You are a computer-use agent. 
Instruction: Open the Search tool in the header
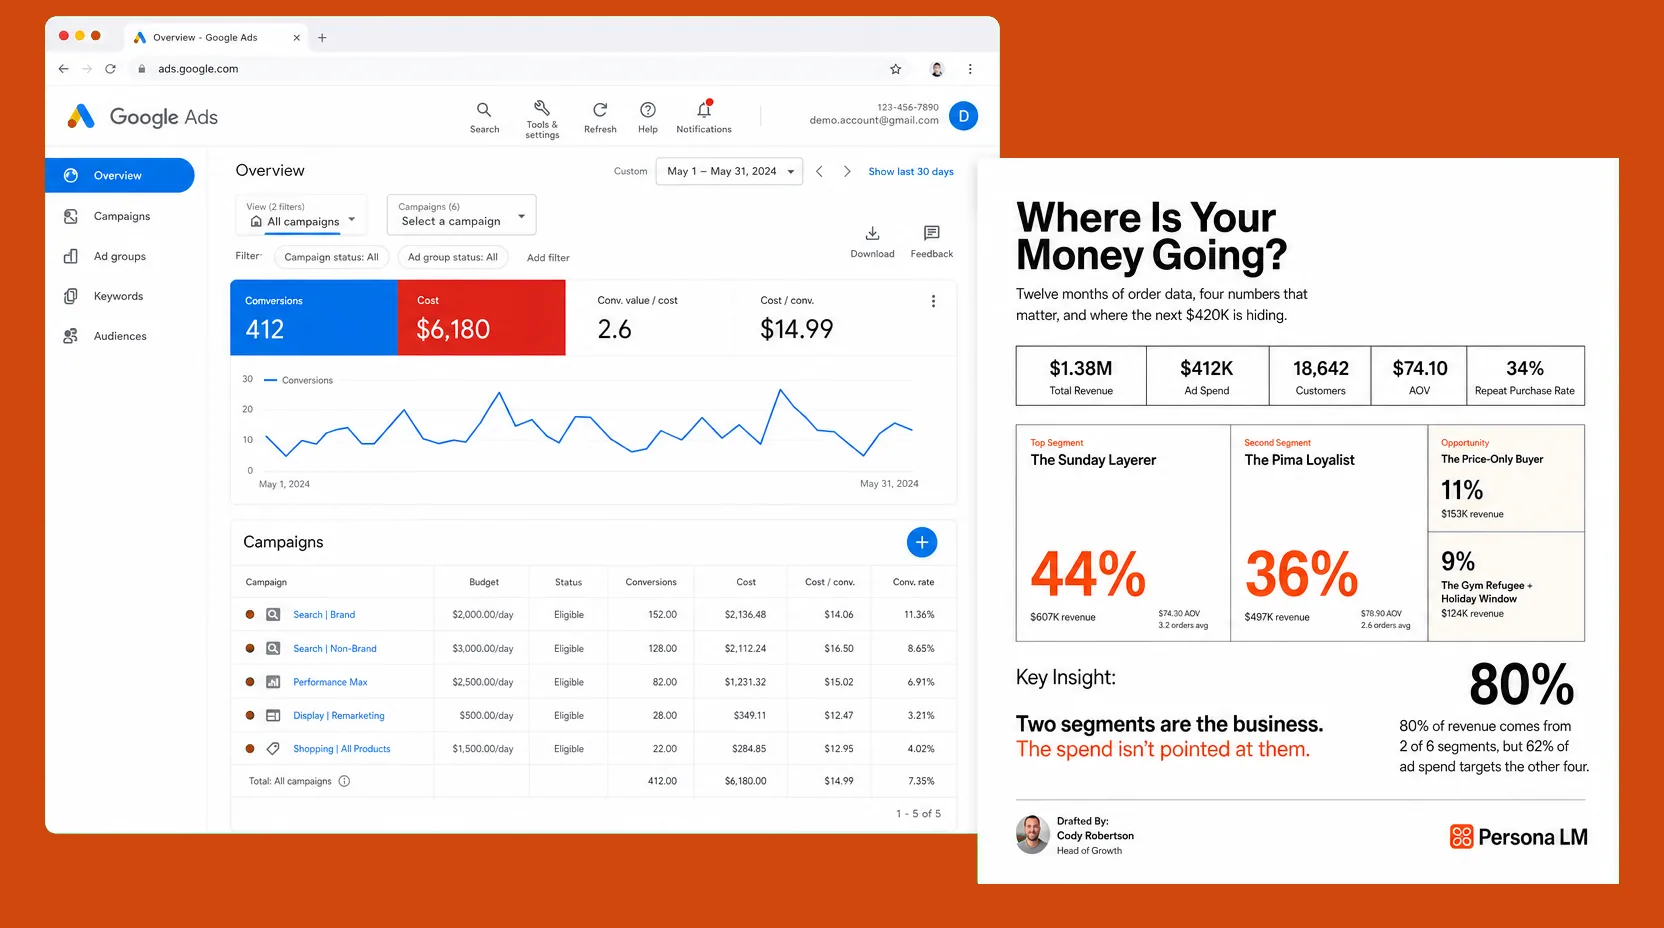[484, 117]
